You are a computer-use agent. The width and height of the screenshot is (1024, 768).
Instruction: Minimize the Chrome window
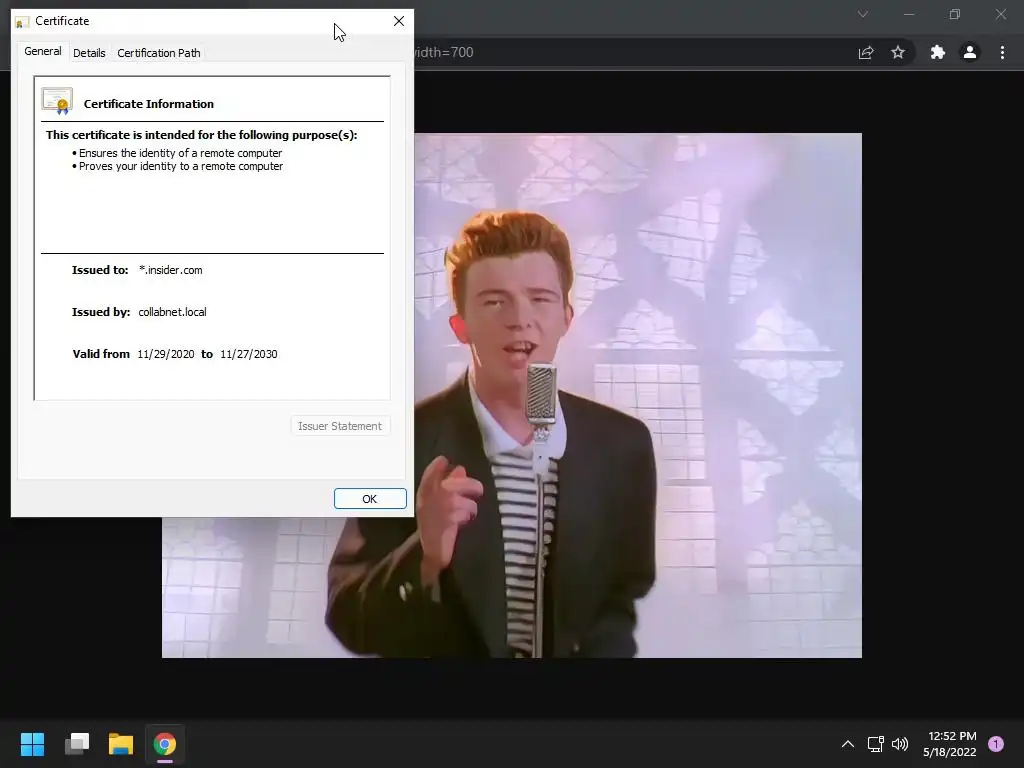909,14
